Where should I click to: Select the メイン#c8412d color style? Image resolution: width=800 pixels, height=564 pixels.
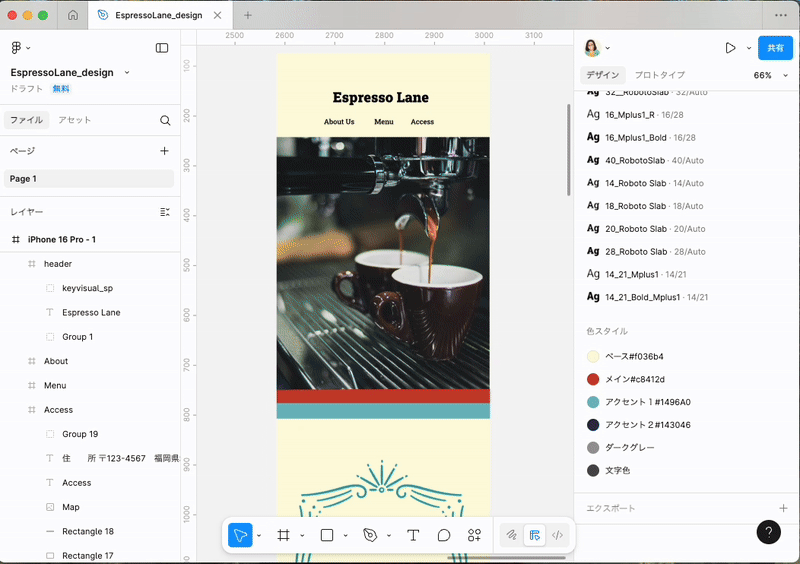coord(635,379)
